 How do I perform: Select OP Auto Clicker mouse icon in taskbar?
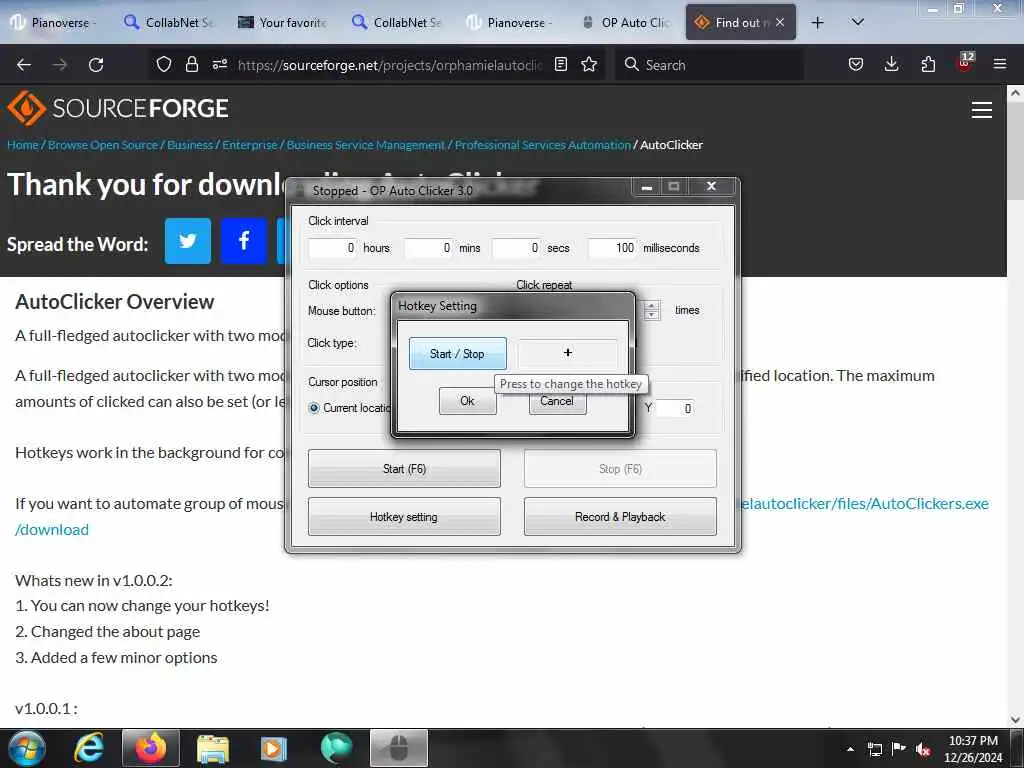click(399, 748)
